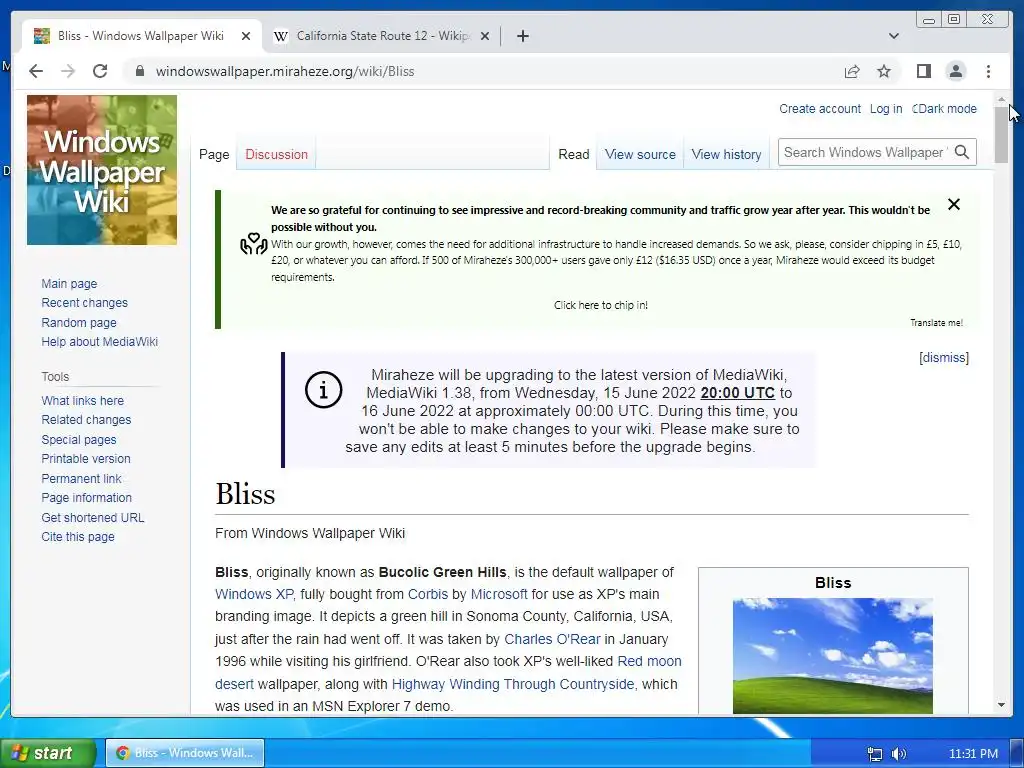Select the Bliss - Windows Wallpaper Wiki tab
1024x768 pixels.
coord(142,36)
